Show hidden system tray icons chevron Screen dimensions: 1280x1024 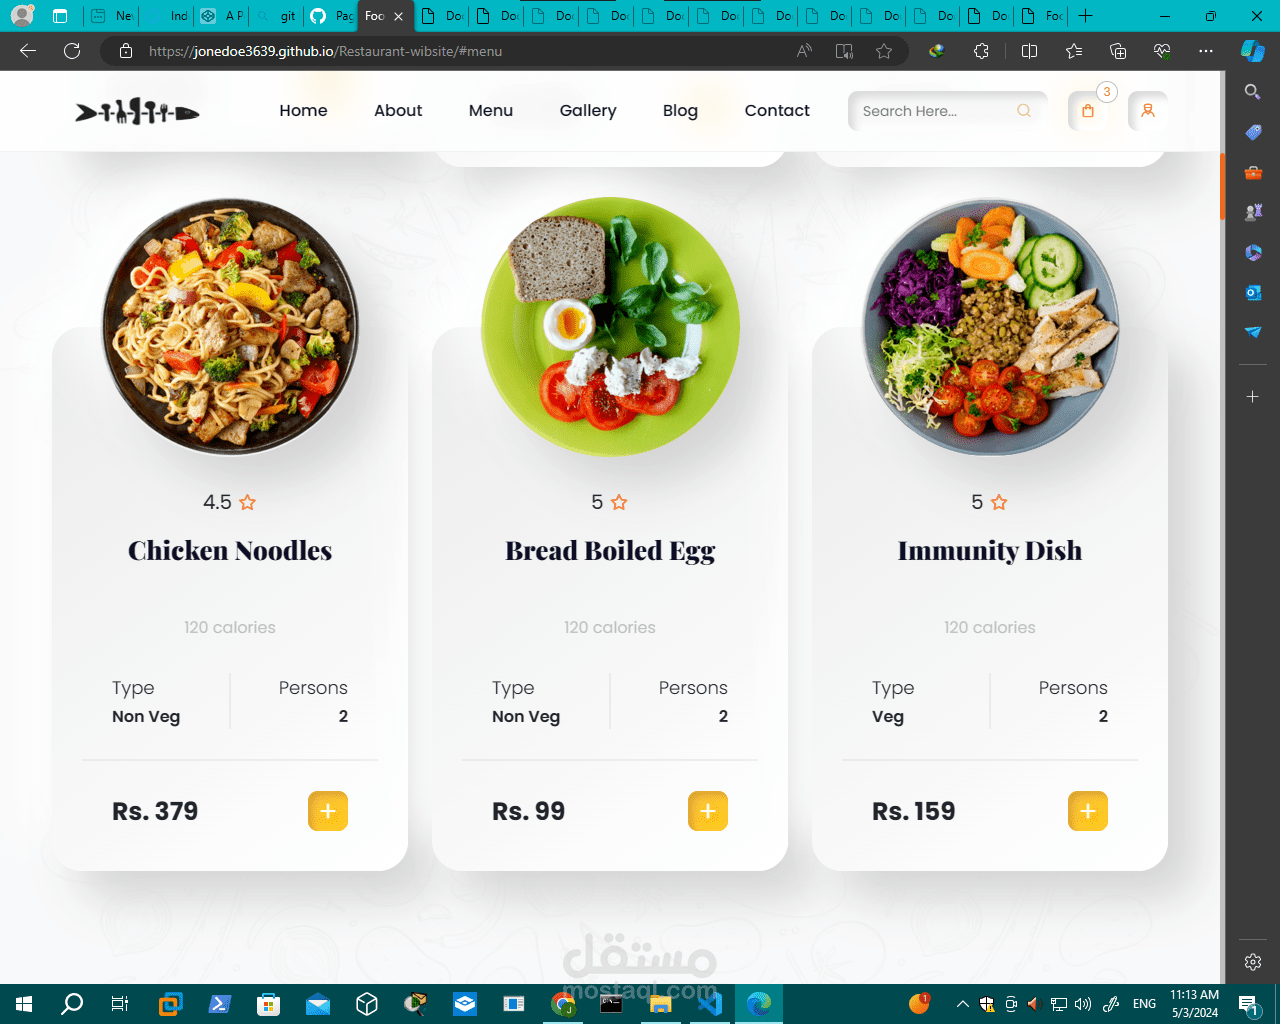click(x=962, y=1004)
